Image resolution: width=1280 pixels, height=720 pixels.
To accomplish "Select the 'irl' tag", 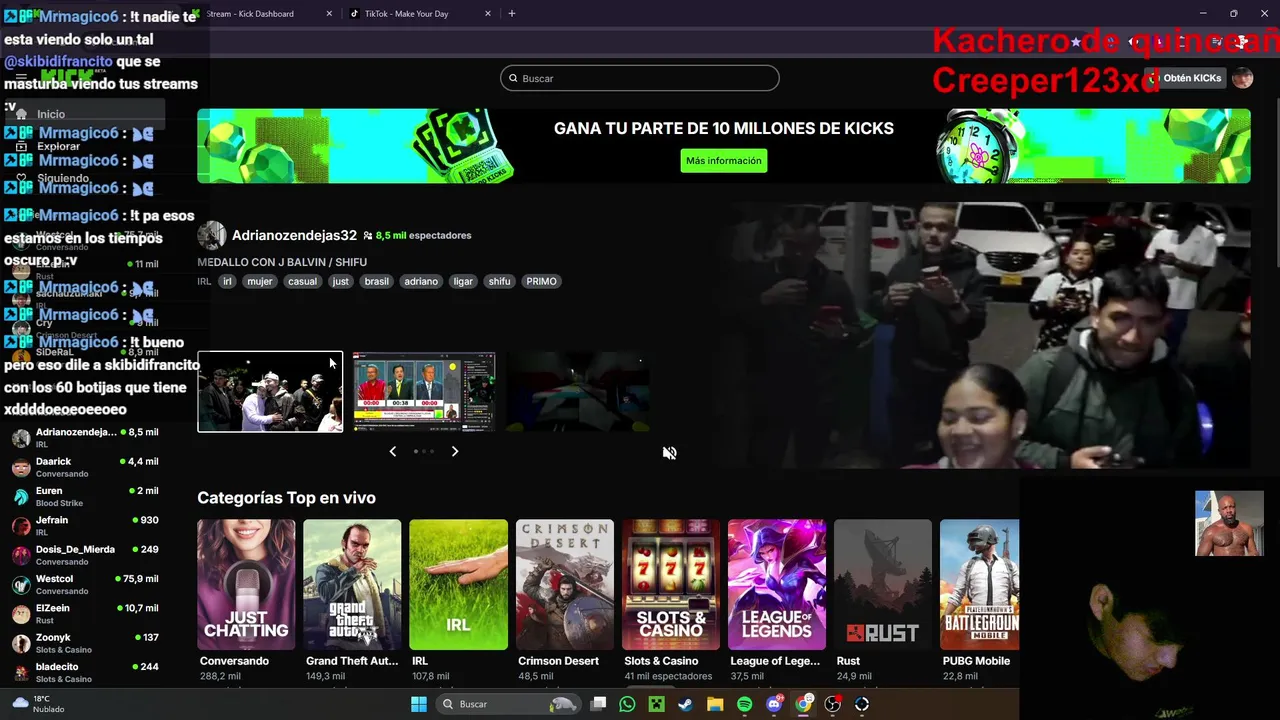I will pos(227,282).
